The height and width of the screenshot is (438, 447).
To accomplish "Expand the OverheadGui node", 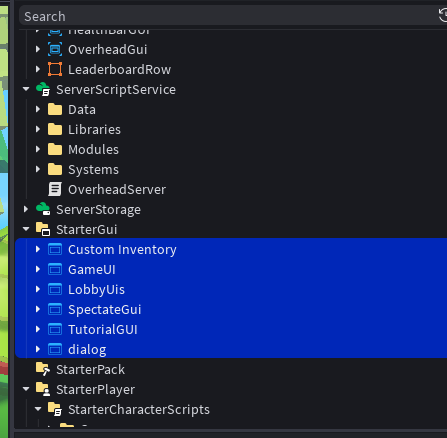I will (38, 49).
